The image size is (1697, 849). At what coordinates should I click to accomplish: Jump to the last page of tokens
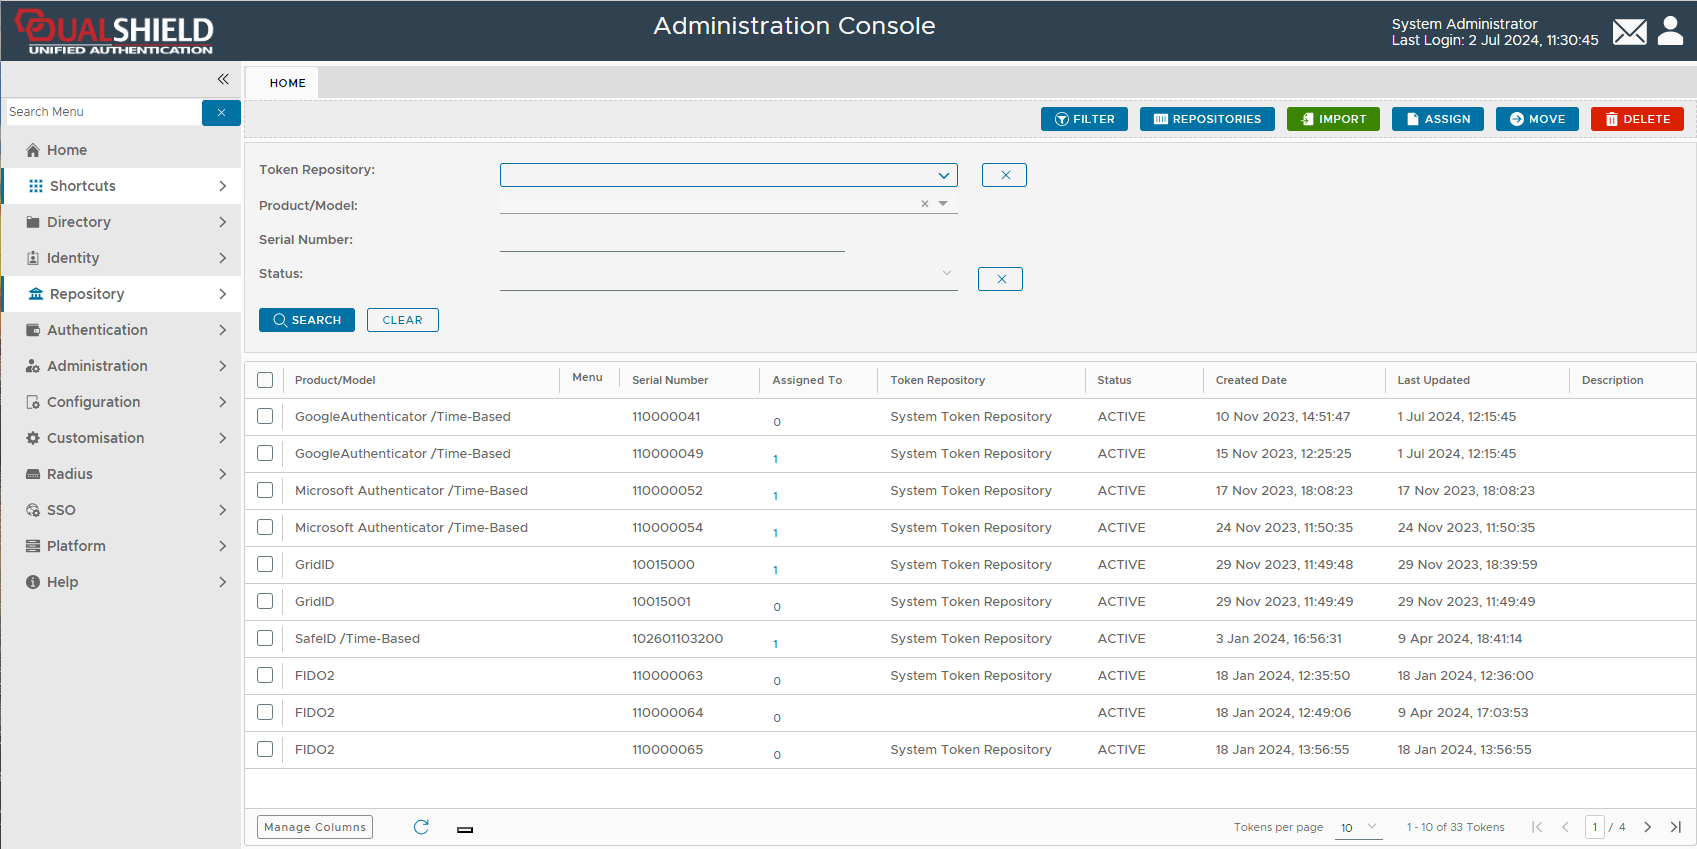(1676, 827)
